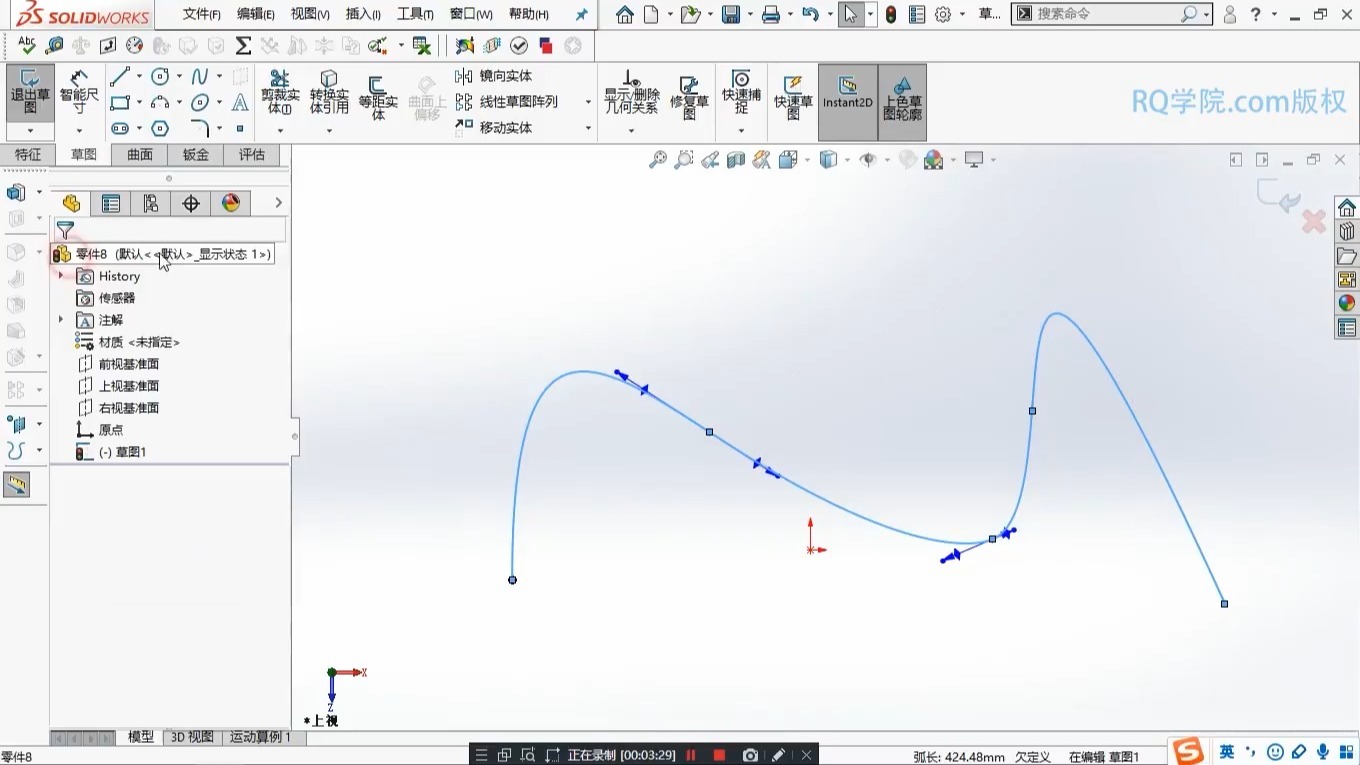Click the Convert Entities icon
Viewport: 1360px width, 765px height.
328,92
